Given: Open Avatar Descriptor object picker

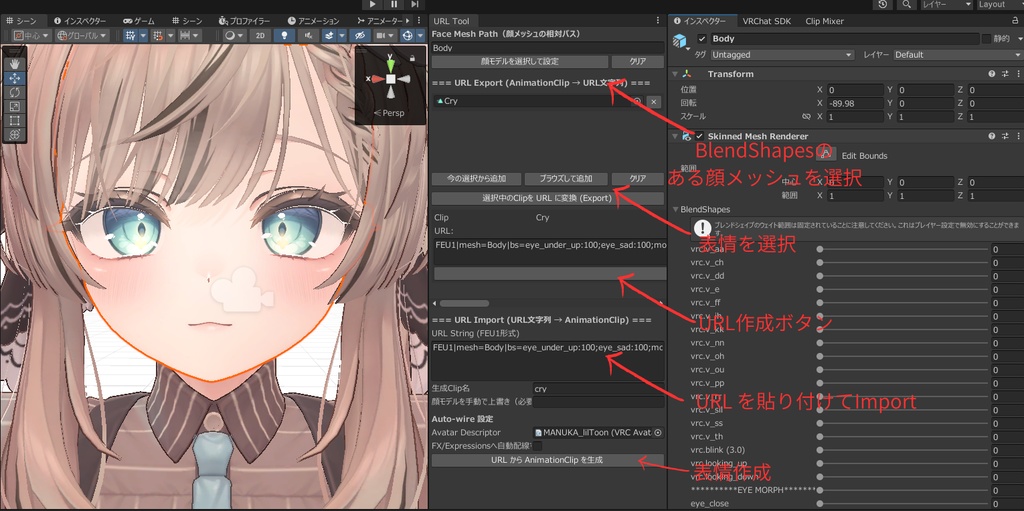Looking at the screenshot, I should pyautogui.click(x=658, y=433).
